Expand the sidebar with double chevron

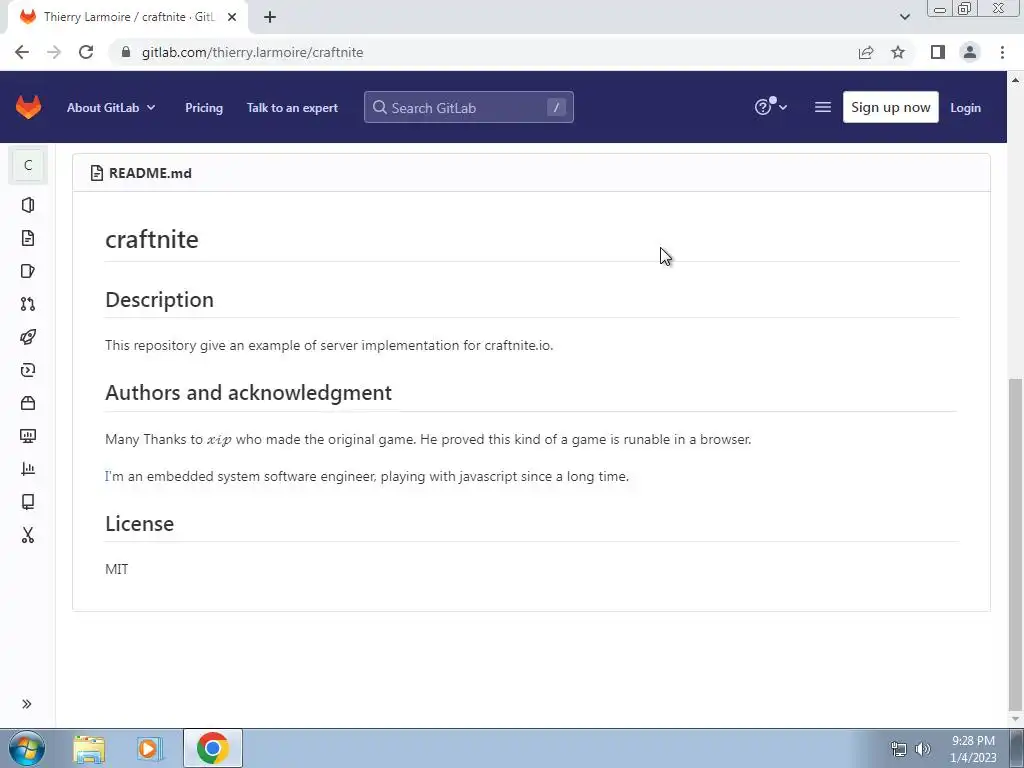[x=27, y=704]
